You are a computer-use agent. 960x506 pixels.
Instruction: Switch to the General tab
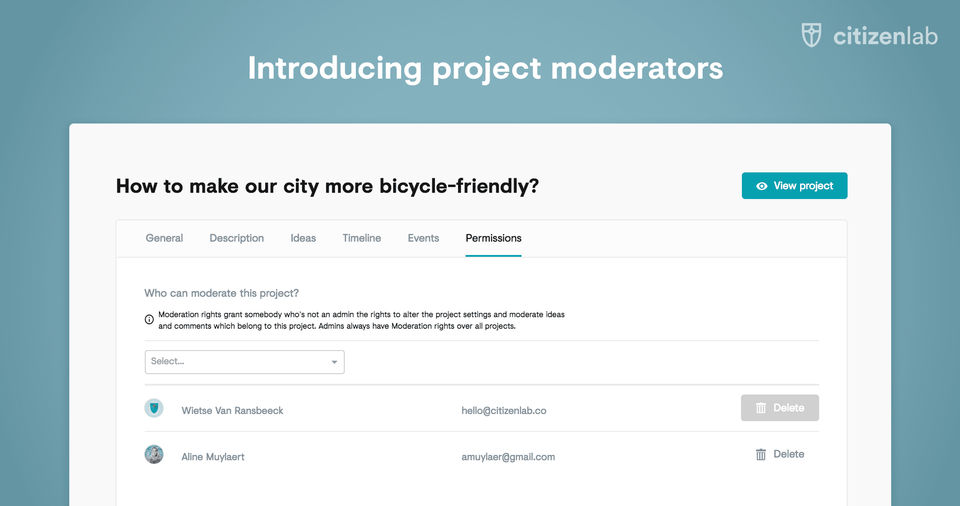coord(164,238)
